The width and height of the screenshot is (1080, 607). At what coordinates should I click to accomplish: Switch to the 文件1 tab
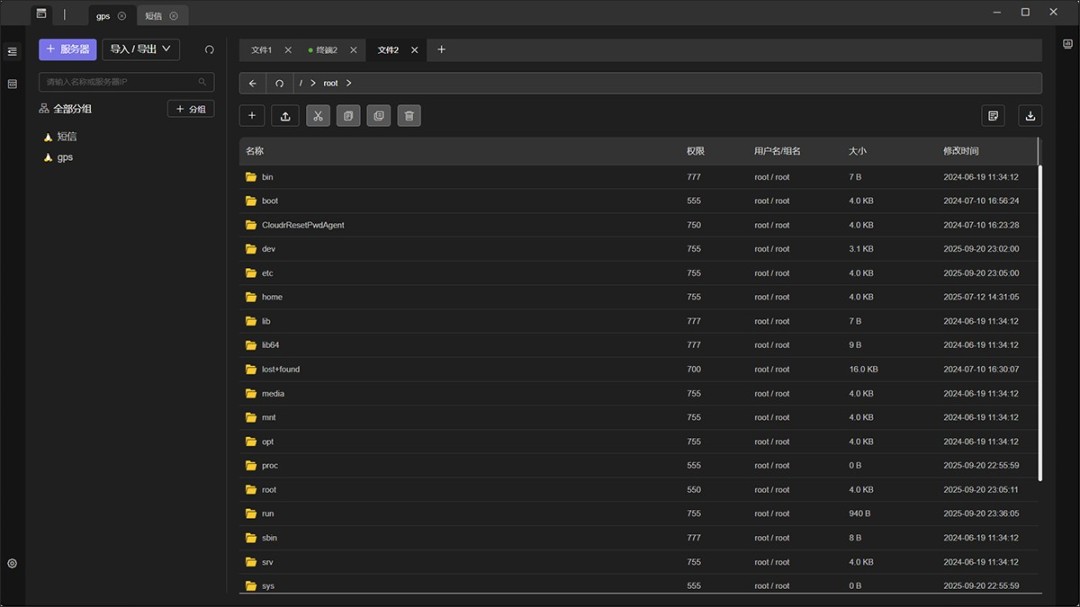coord(261,50)
